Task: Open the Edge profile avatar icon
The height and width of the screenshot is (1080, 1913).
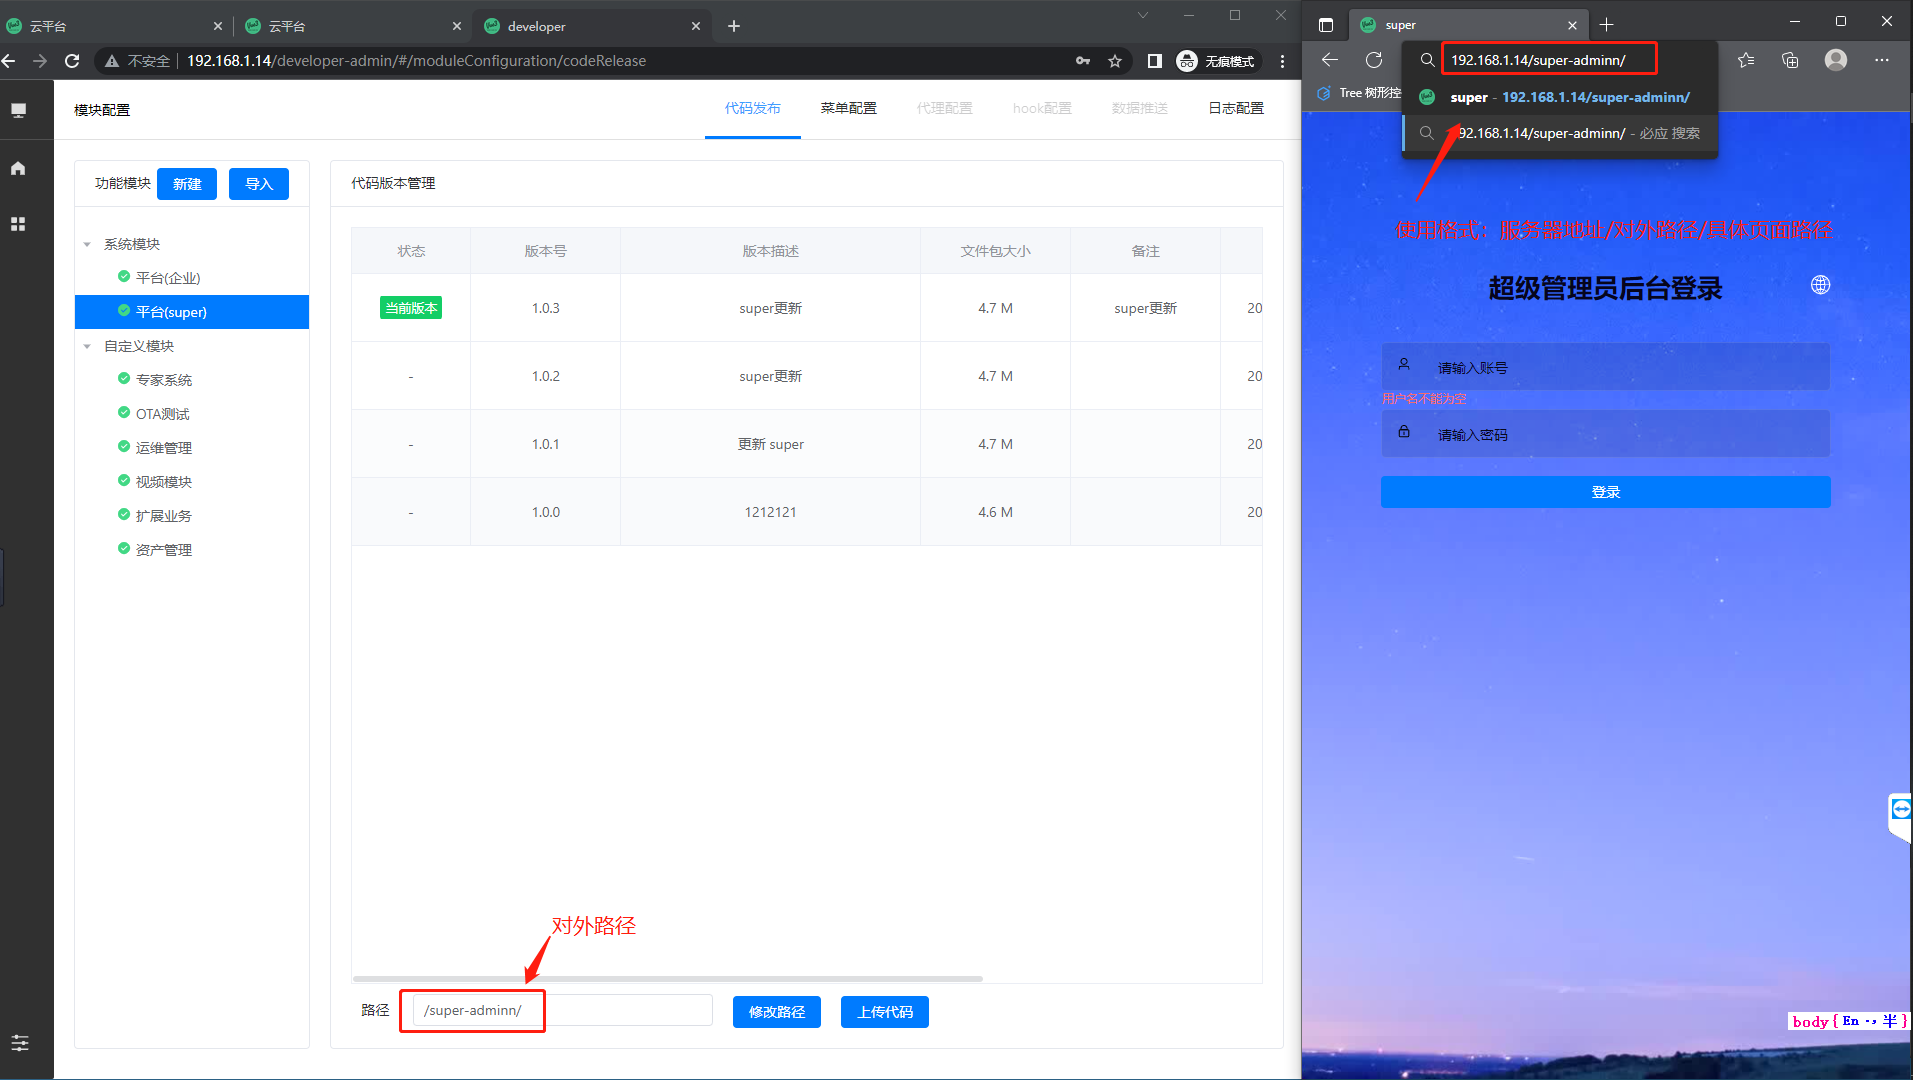Action: coord(1835,60)
